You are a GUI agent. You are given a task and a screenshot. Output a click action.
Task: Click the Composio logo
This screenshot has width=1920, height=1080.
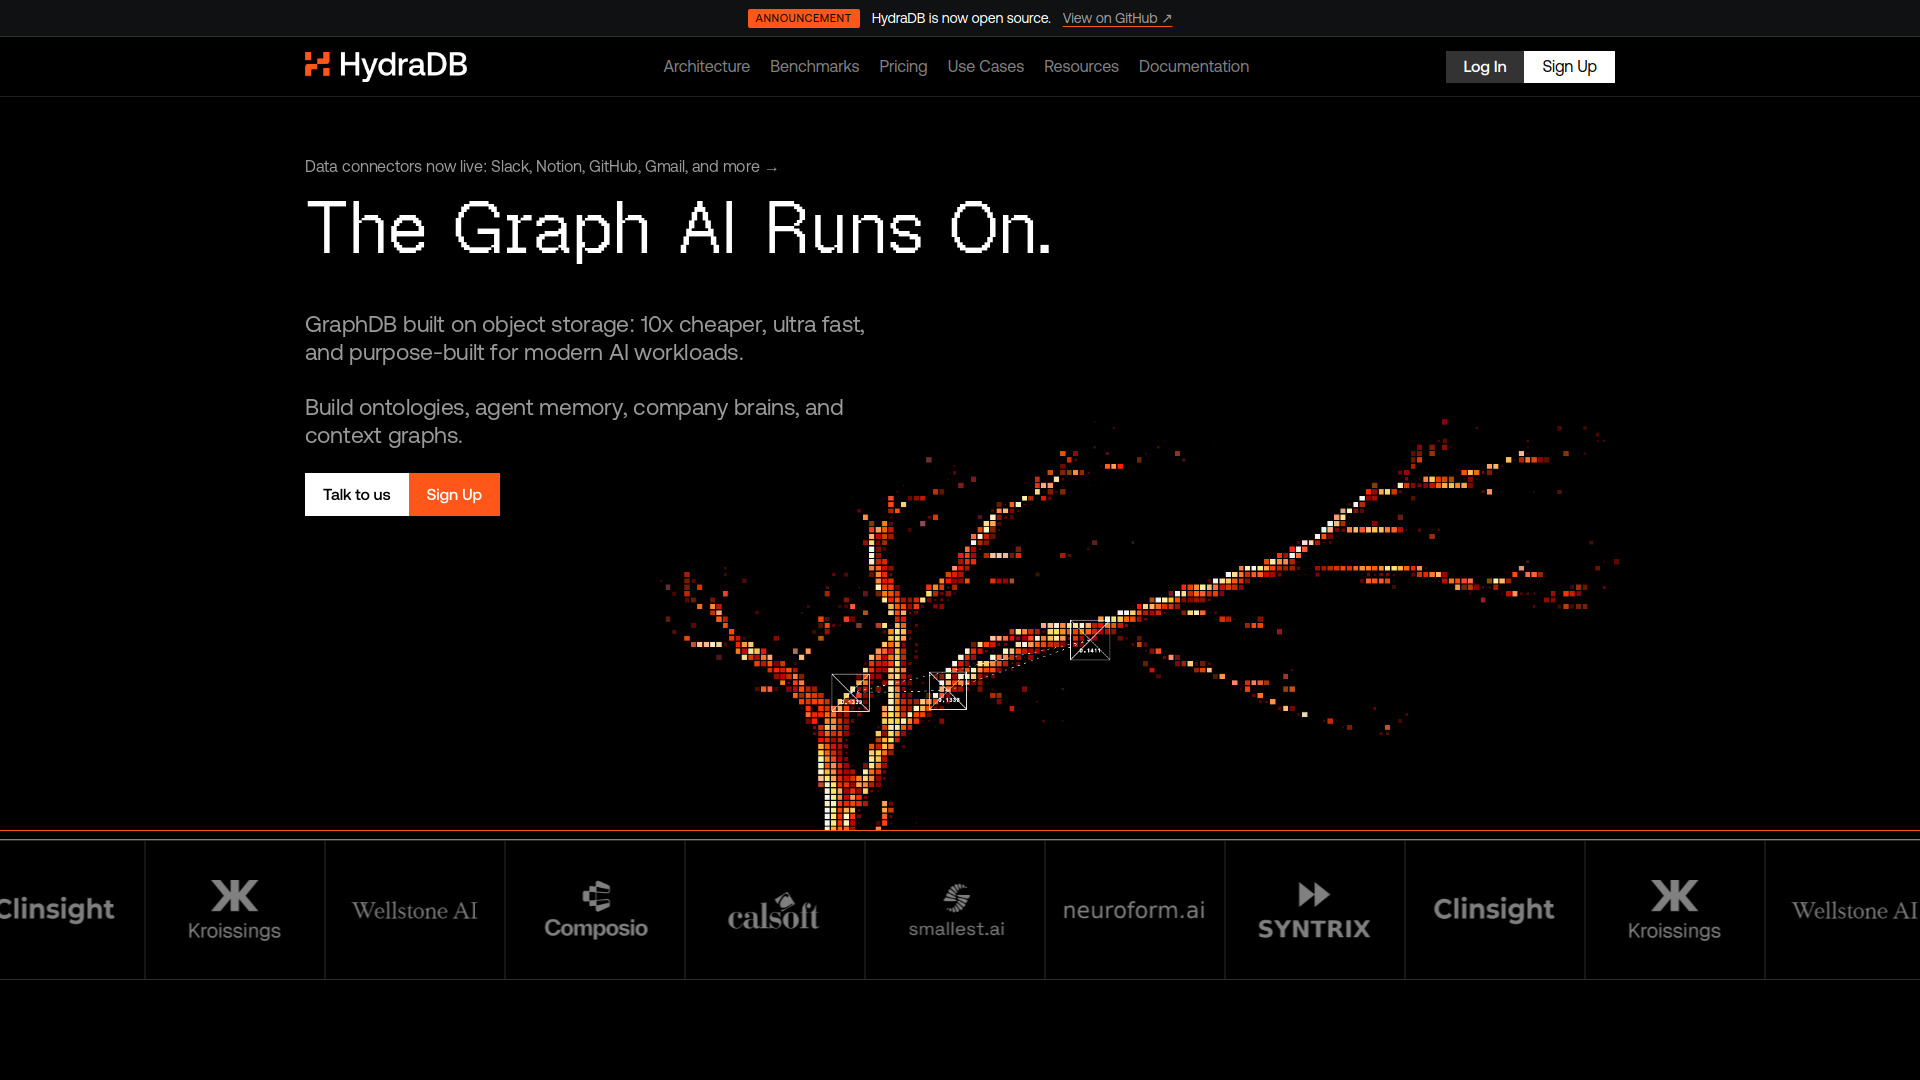coord(595,910)
